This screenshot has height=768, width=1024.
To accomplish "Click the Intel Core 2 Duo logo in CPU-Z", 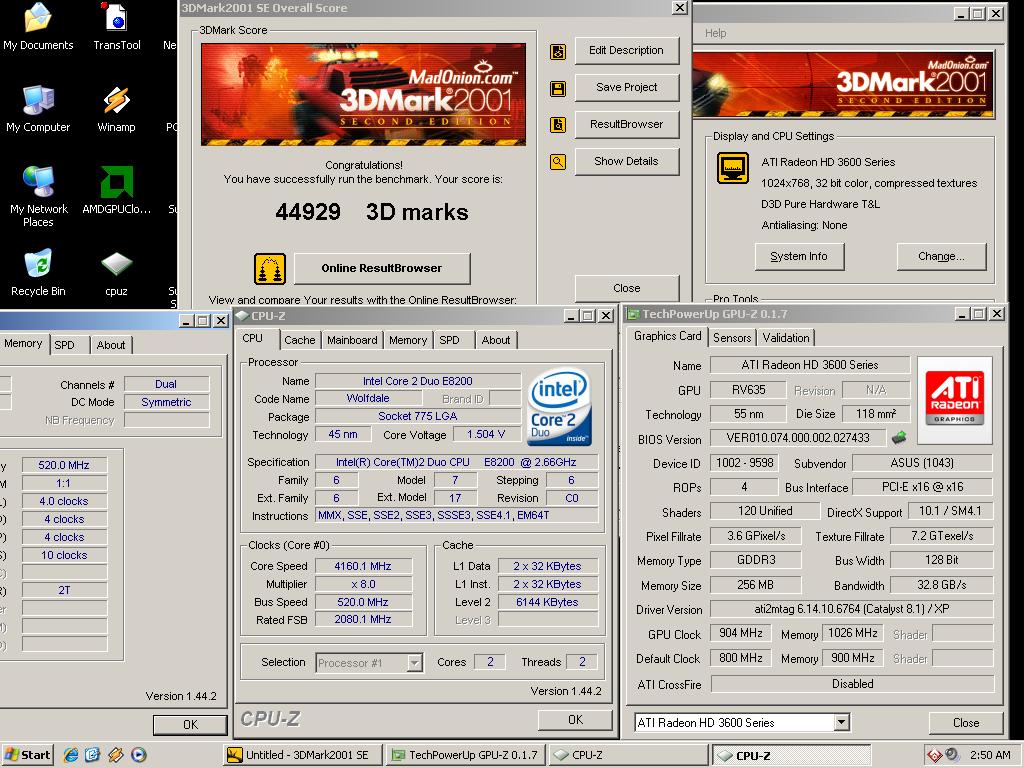I will tap(559, 408).
